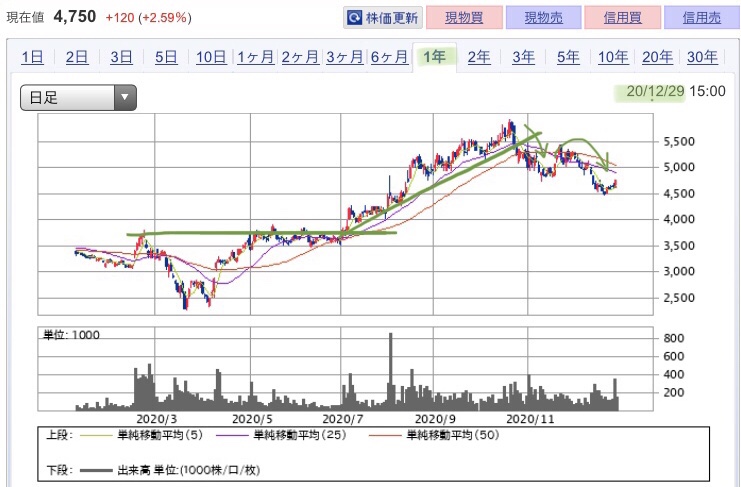Click the current price 4,750 value

[75, 17]
